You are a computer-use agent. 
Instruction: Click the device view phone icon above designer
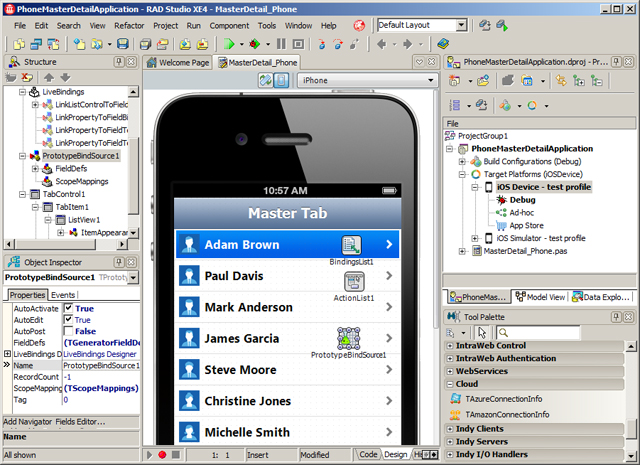tap(281, 80)
